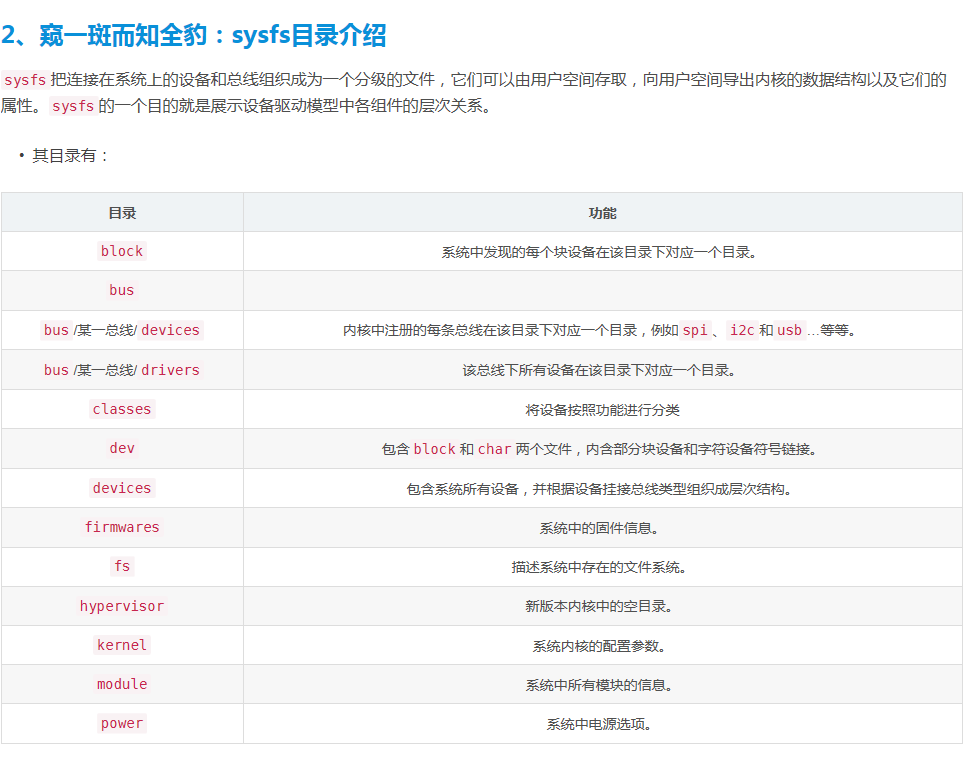Click the 'usb' code tag in the table
This screenshot has height=759, width=974.
pos(790,330)
